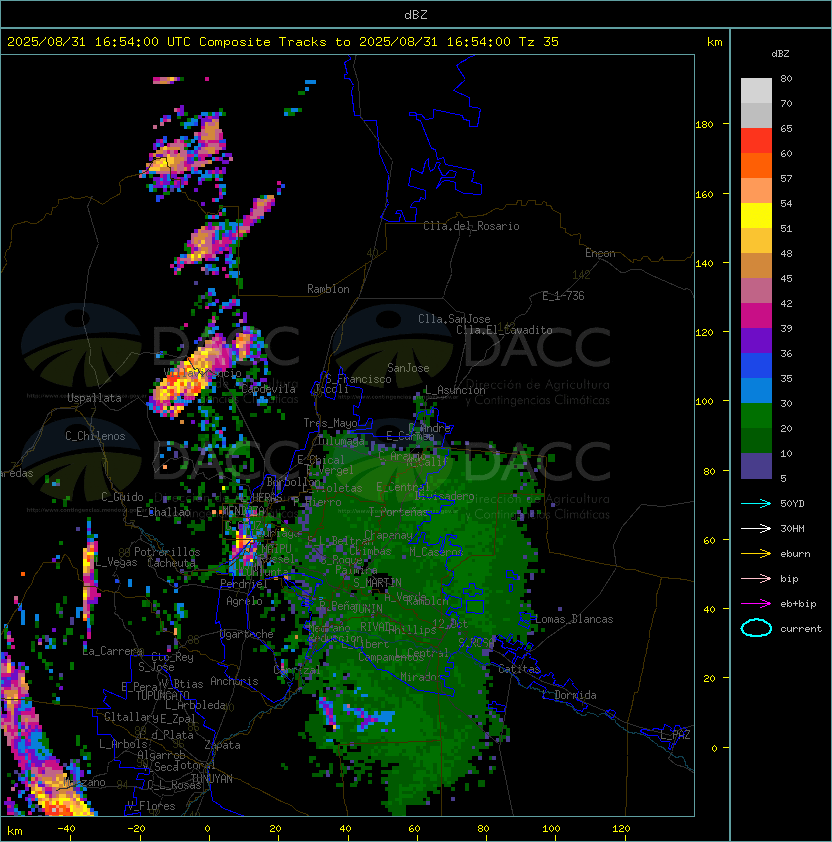Click the legend label 'eb+bip'

(x=798, y=604)
